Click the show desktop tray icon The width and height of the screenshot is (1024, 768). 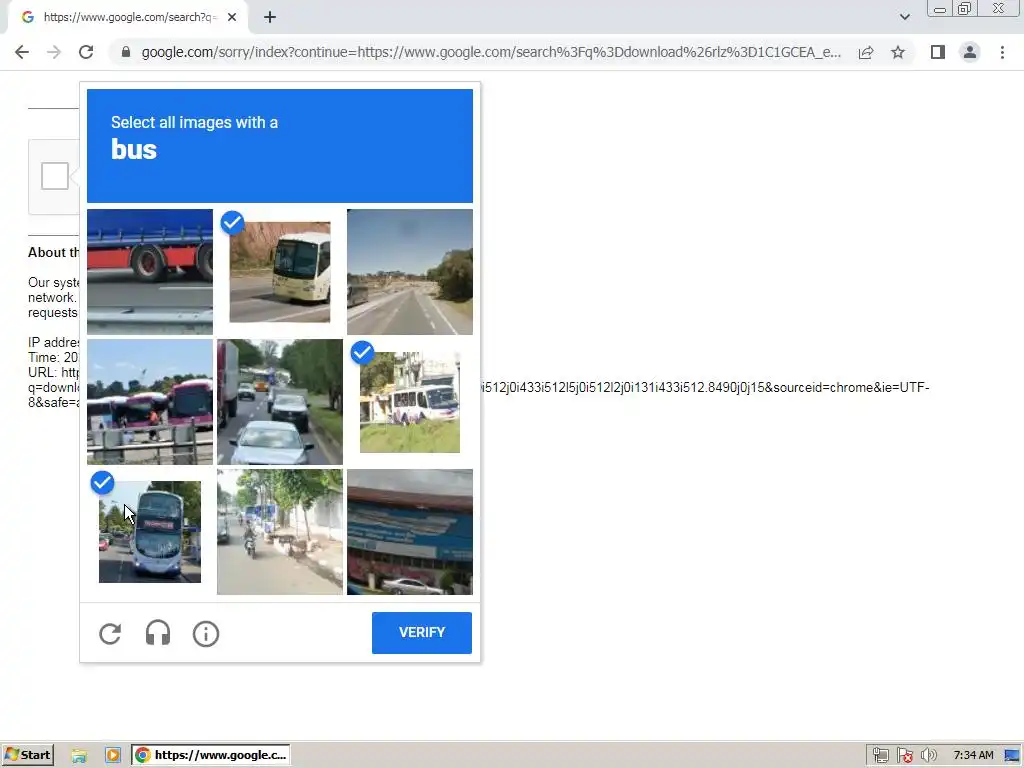pos(1012,756)
